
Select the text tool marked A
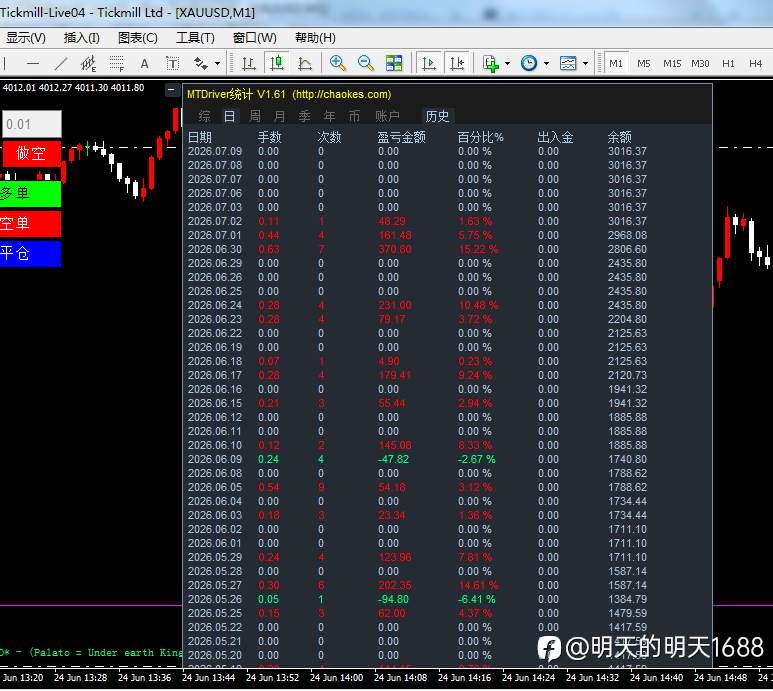click(144, 64)
